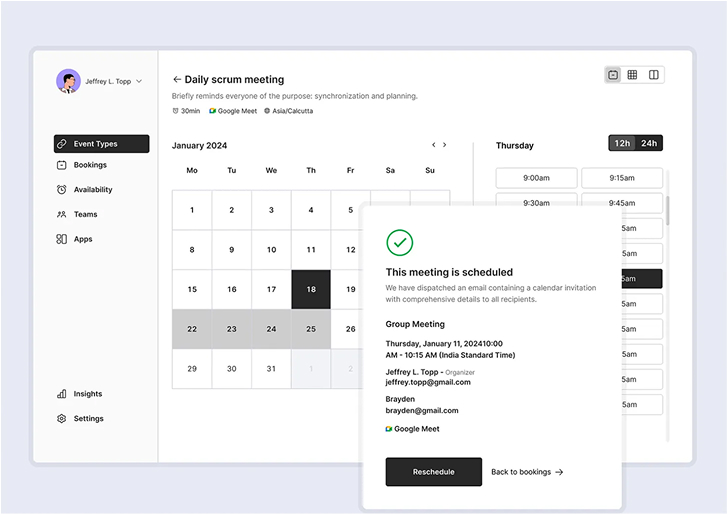
Task: Click the Reschedule button
Action: 433,472
